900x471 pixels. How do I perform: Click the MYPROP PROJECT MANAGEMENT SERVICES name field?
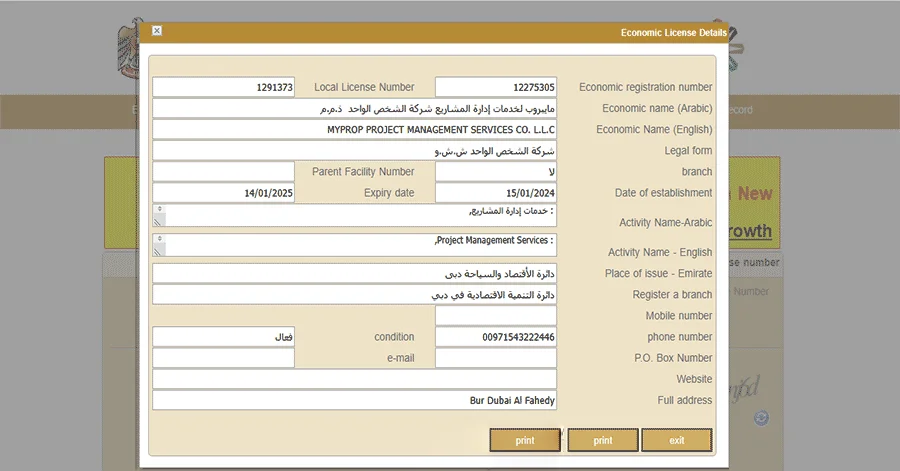354,130
